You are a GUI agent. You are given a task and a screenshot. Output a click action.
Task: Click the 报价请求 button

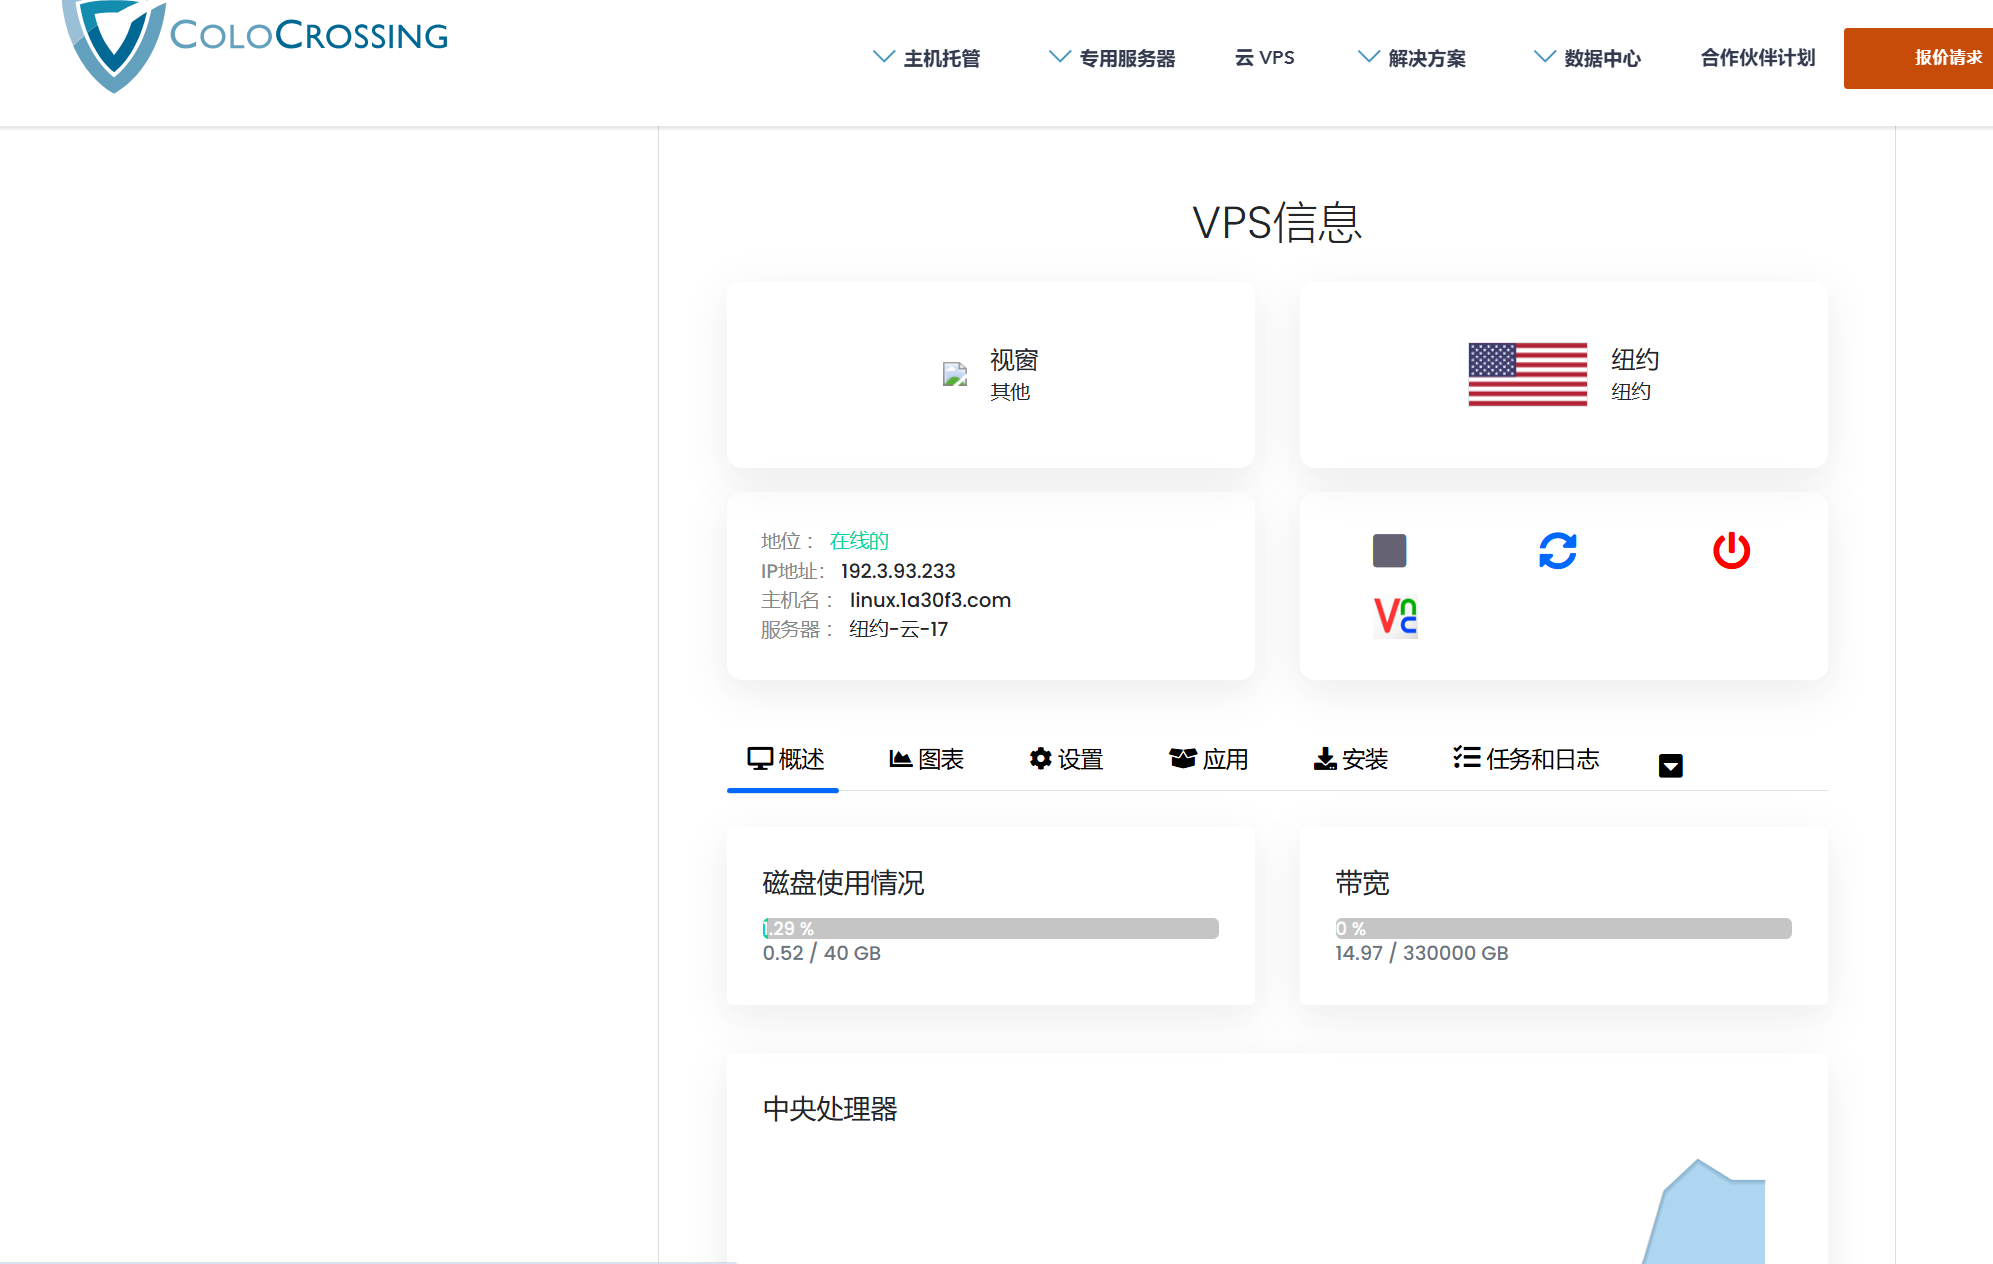coord(1948,57)
